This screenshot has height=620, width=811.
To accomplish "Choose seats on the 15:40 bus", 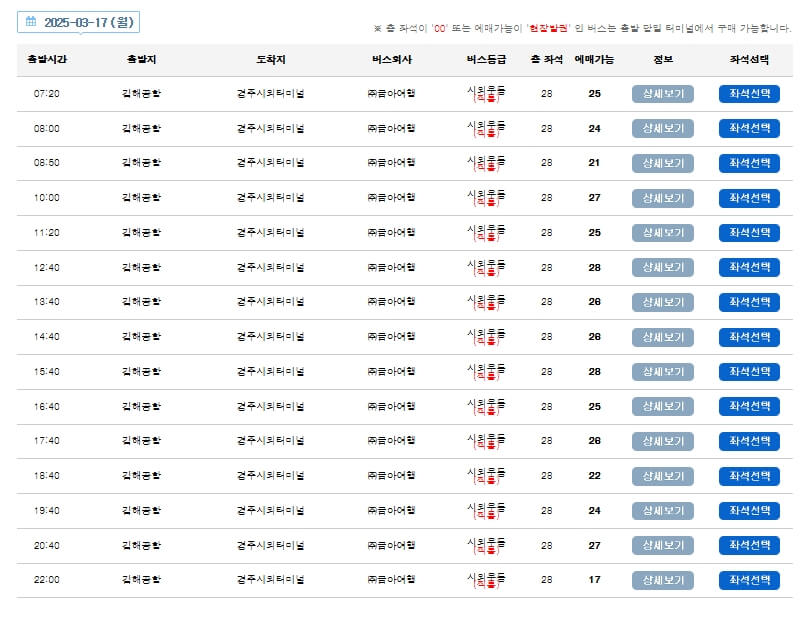I will point(749,372).
